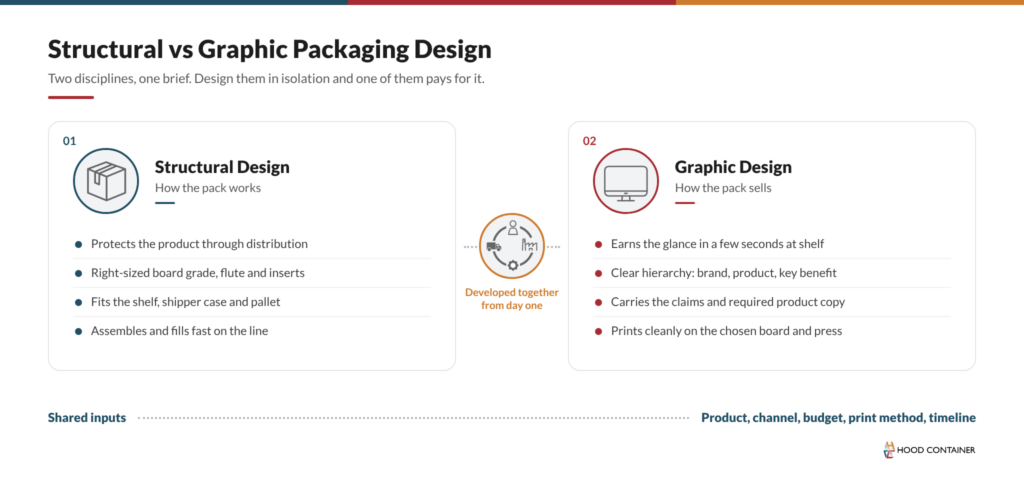The height and width of the screenshot is (483, 1024).
Task: Click "Carries the claims and required product copy"
Action: coord(728,302)
